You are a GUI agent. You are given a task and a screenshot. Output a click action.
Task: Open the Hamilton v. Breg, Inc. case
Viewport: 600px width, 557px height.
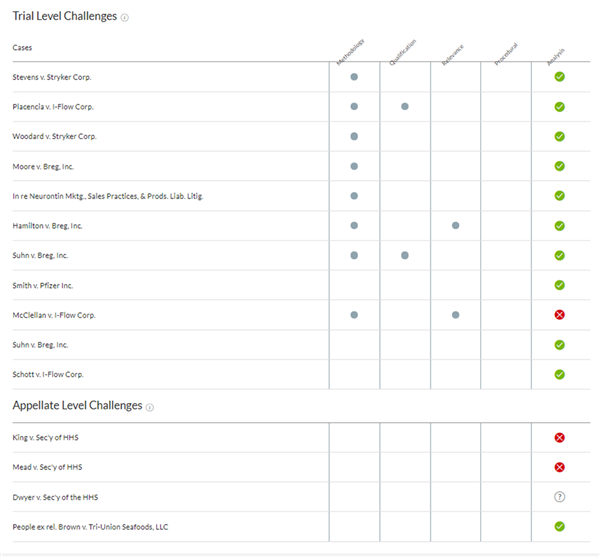[47, 226]
